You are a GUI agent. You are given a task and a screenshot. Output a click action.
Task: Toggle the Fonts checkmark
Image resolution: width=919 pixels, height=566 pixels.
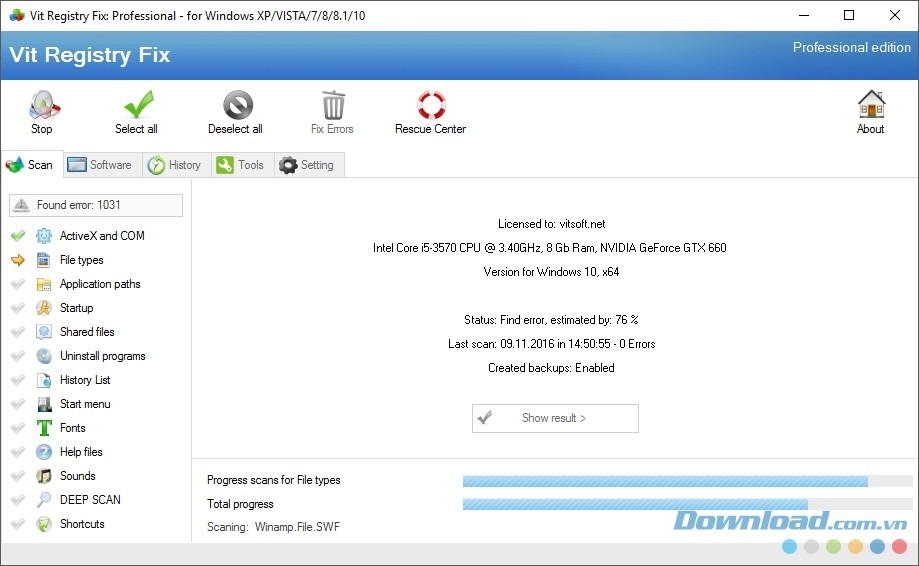click(18, 428)
